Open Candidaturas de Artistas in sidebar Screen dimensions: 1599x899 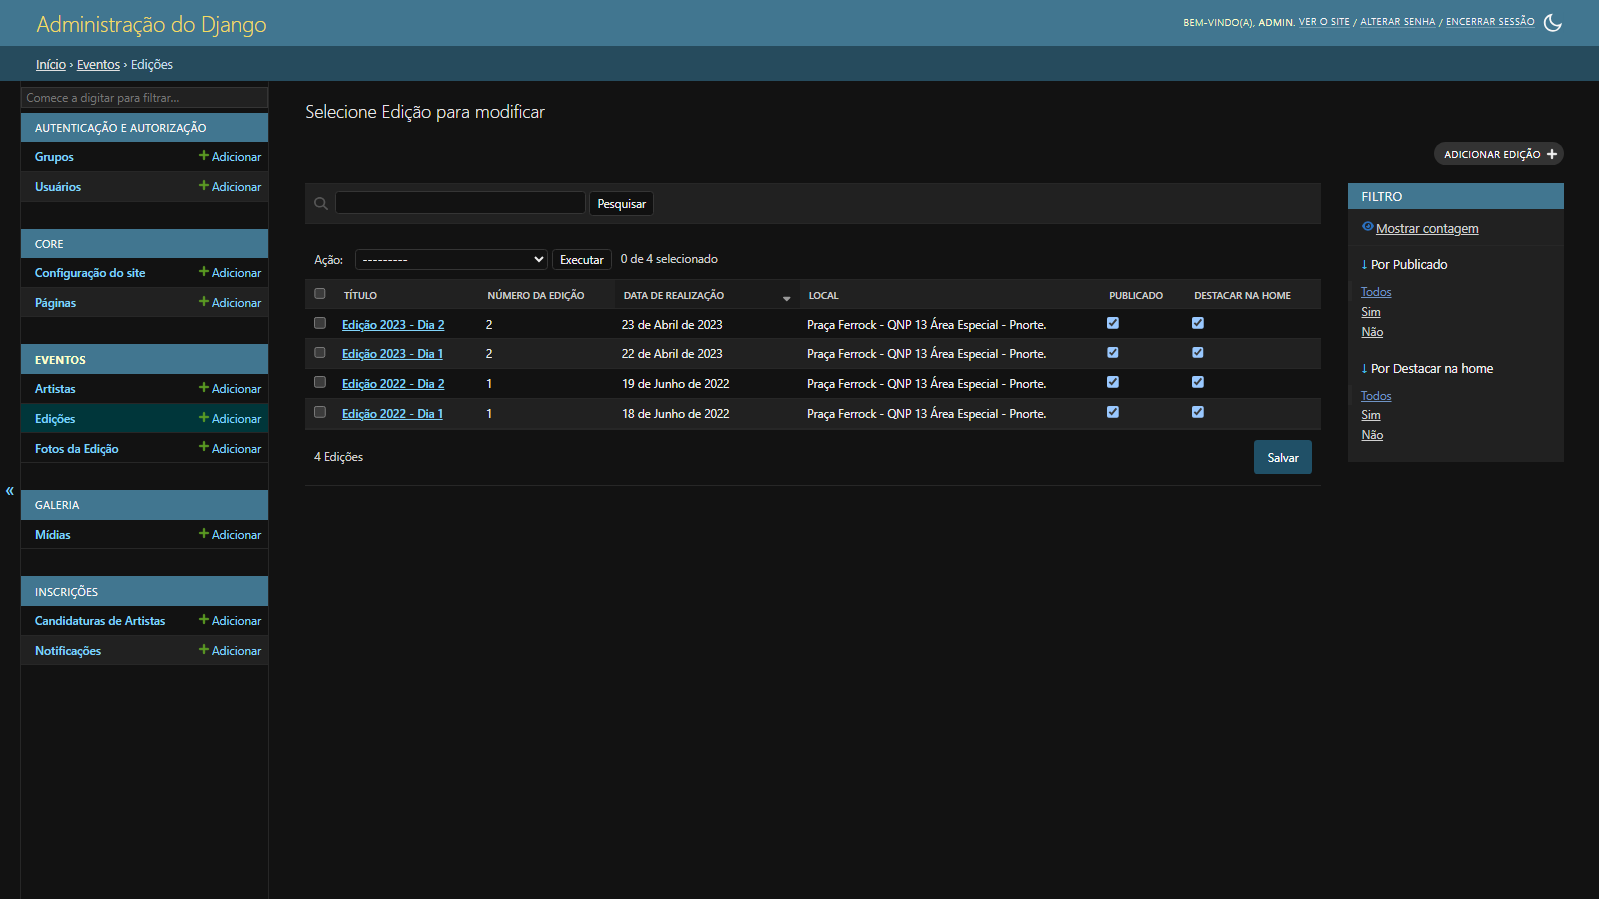pyautogui.click(x=100, y=621)
